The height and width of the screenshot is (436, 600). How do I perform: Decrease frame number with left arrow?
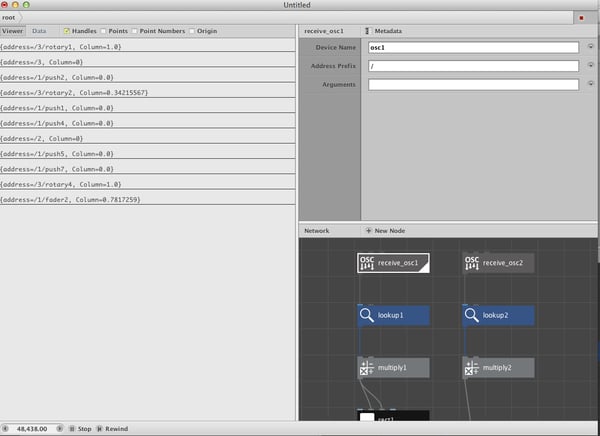[5, 428]
